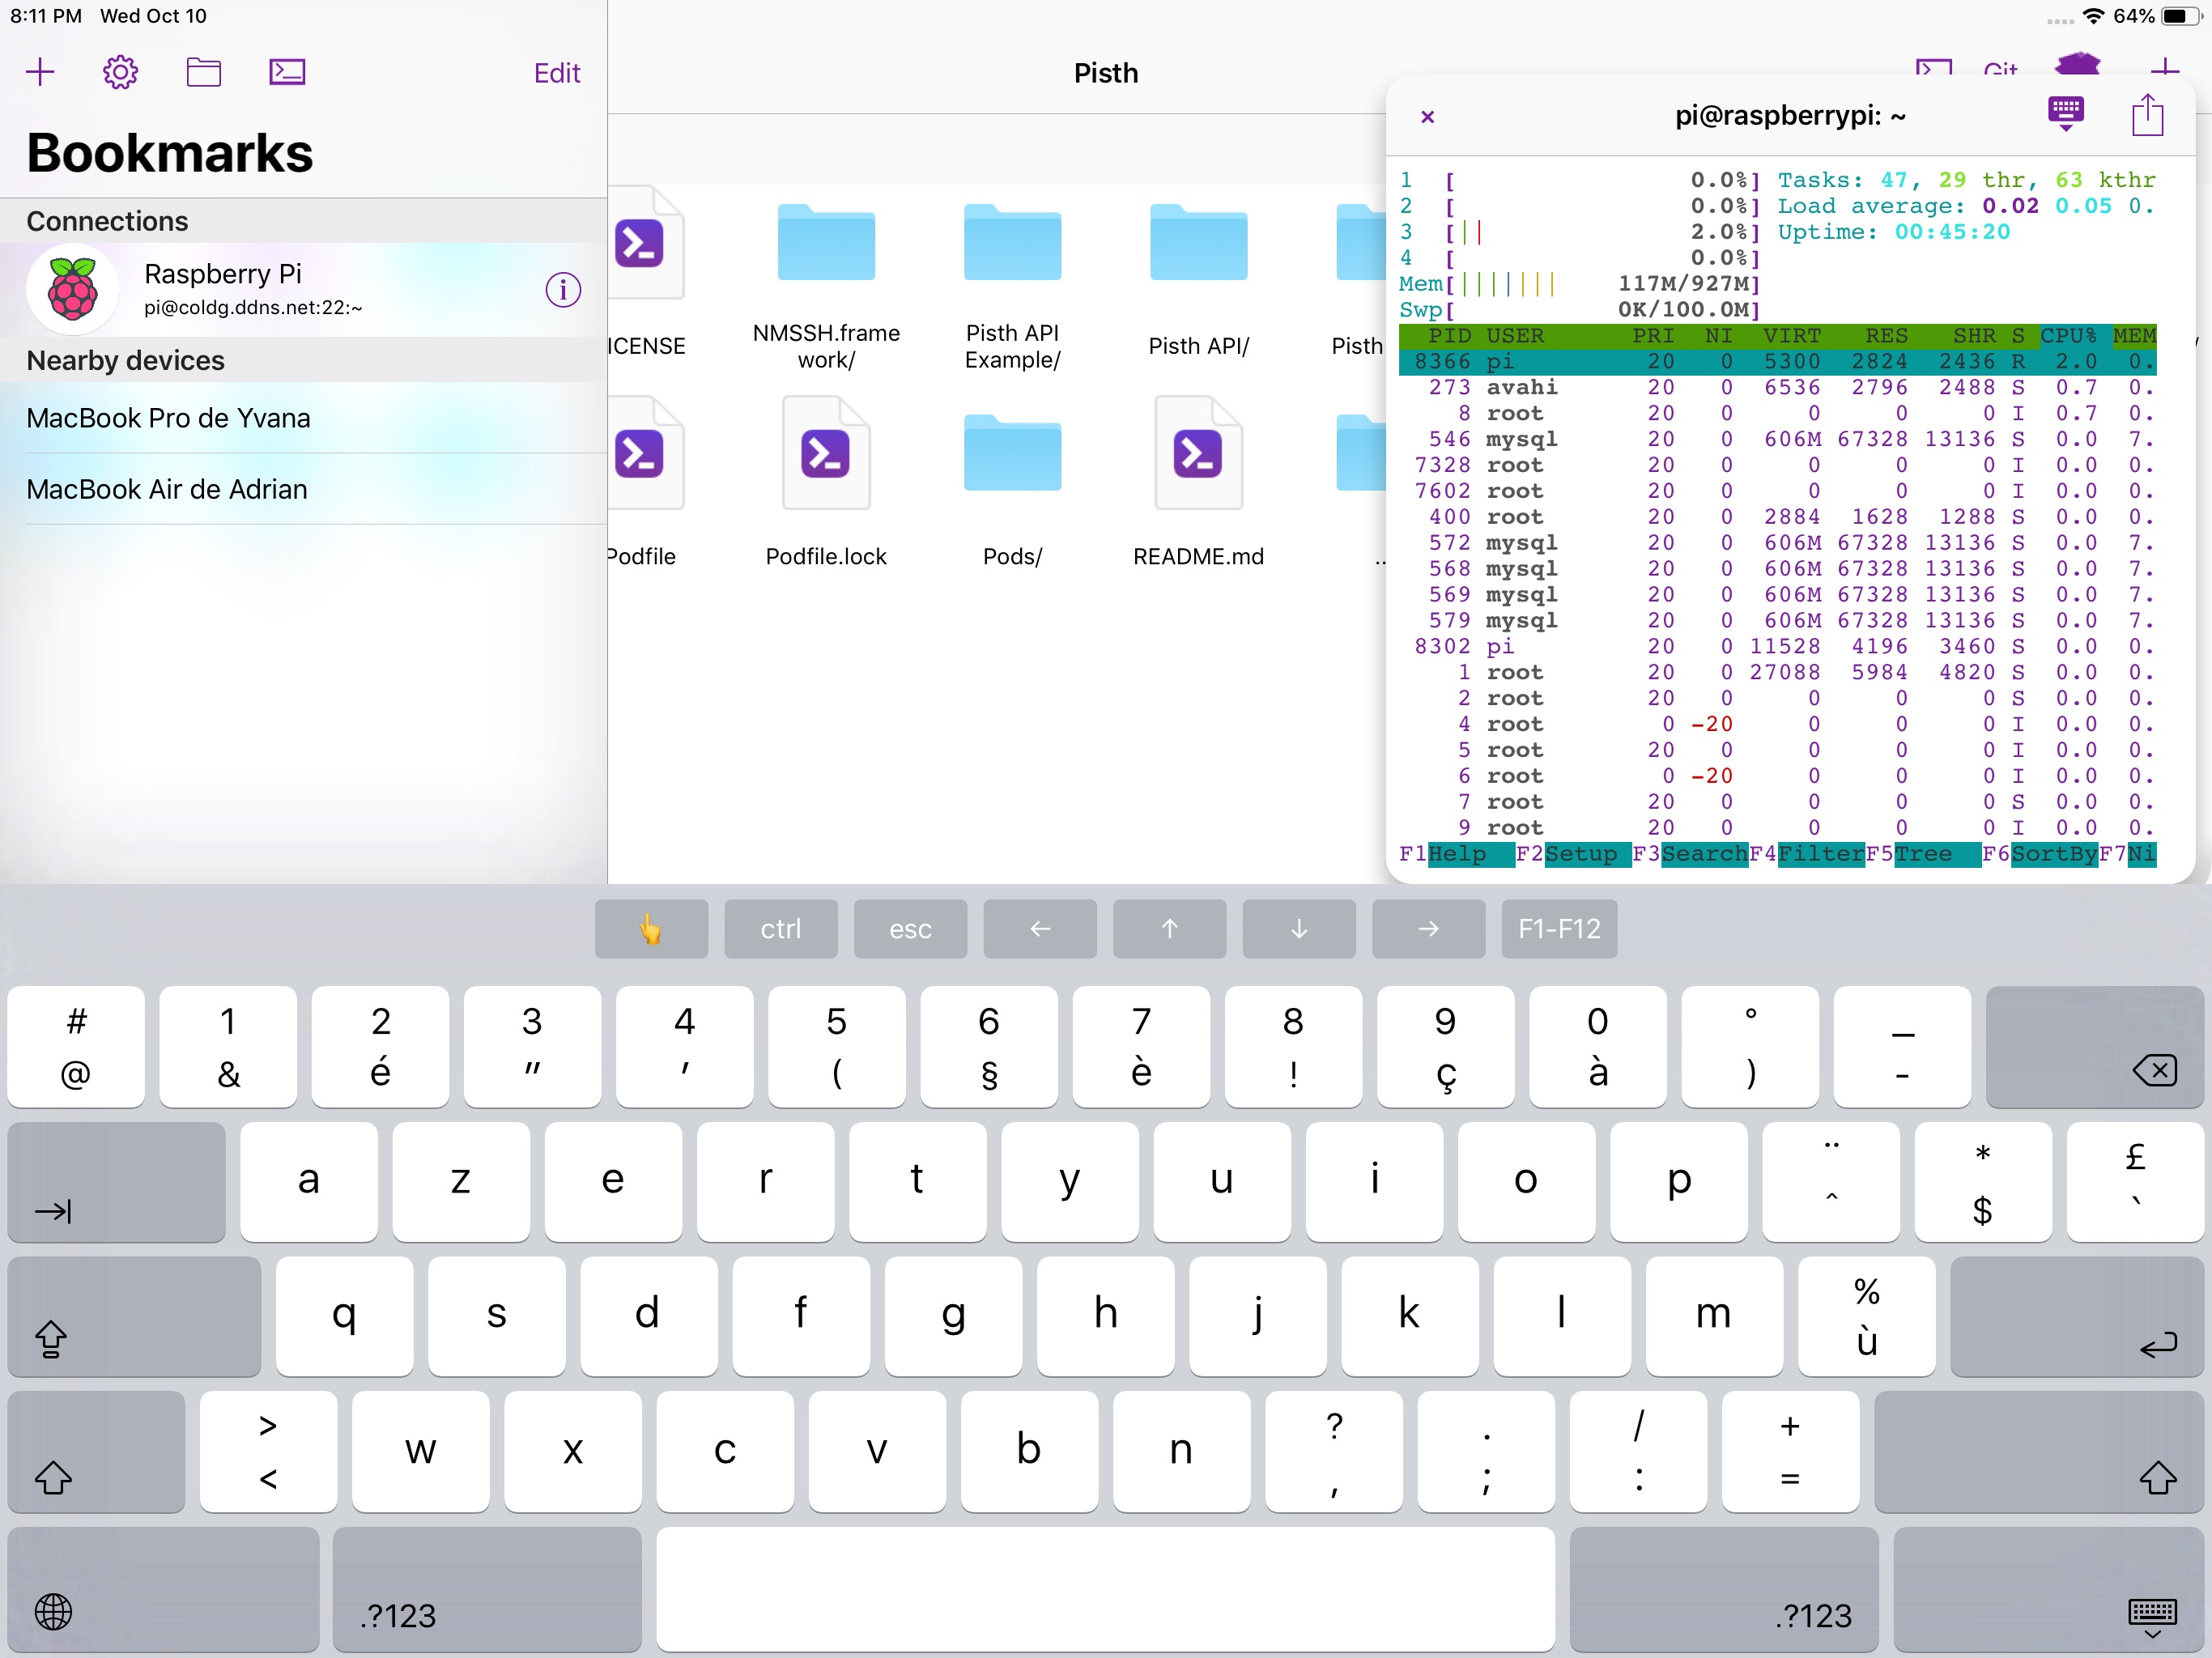Tap the '% ù' key
The height and width of the screenshot is (1658, 2212).
click(1866, 1317)
